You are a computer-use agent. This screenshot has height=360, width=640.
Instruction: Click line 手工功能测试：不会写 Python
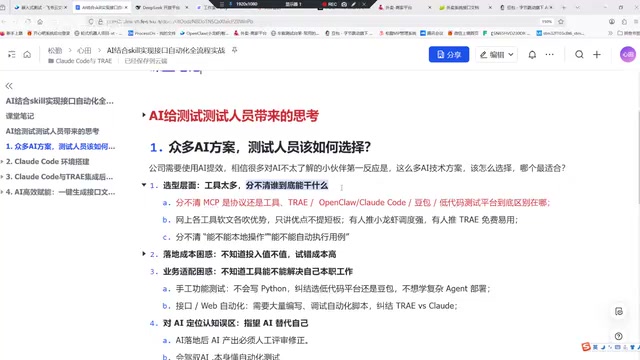[x=333, y=289]
